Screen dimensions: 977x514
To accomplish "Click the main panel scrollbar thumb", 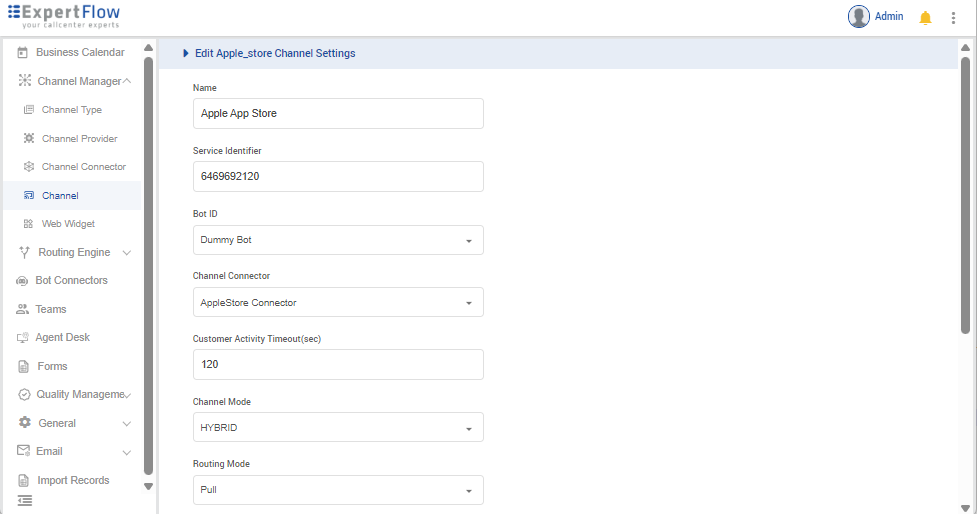I will [965, 195].
